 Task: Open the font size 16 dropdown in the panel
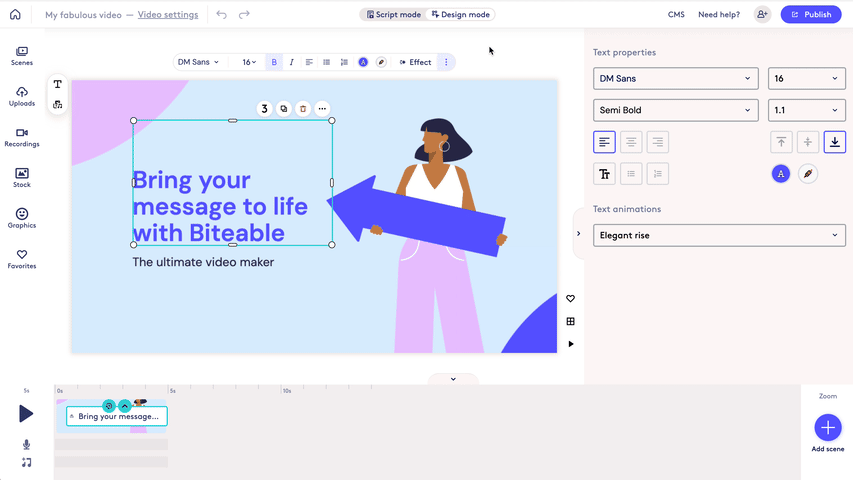click(807, 78)
